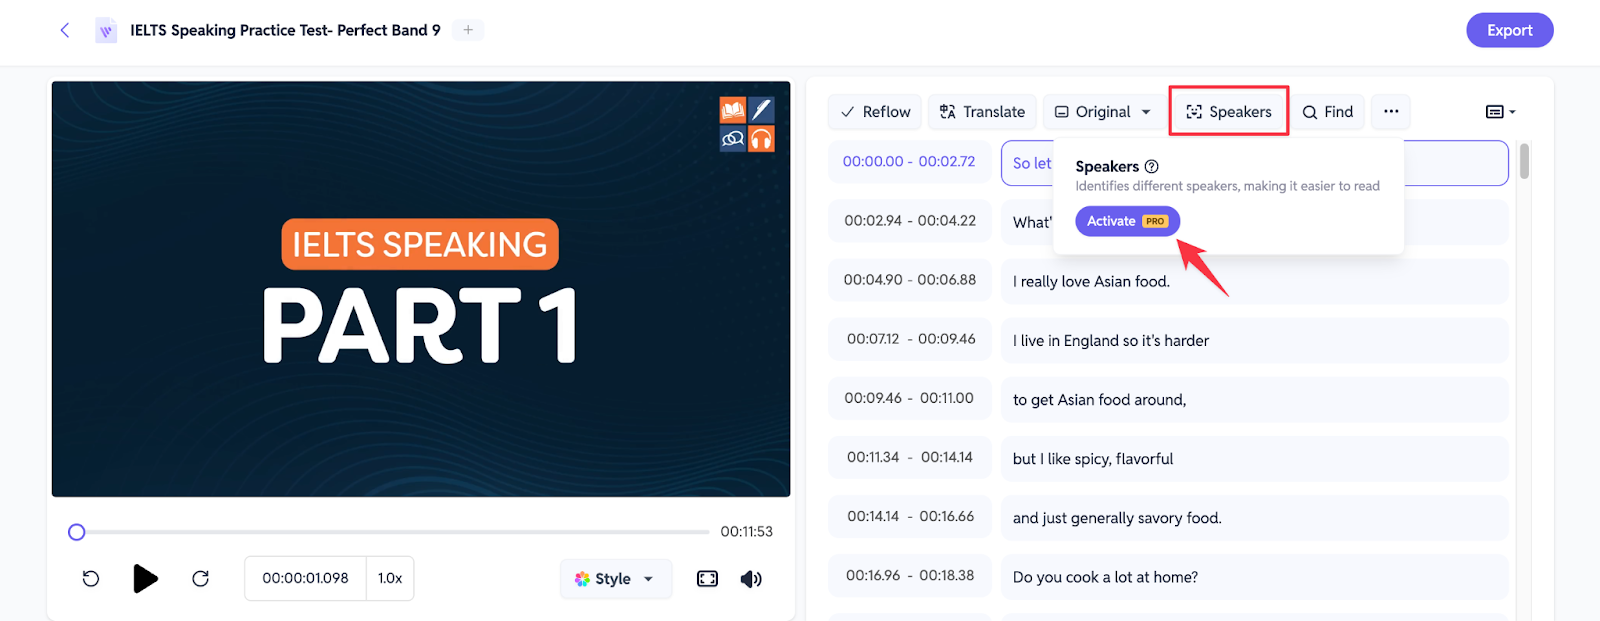
Task: Edit subtitle 'I live in England so it's harder'
Action: pos(1255,340)
